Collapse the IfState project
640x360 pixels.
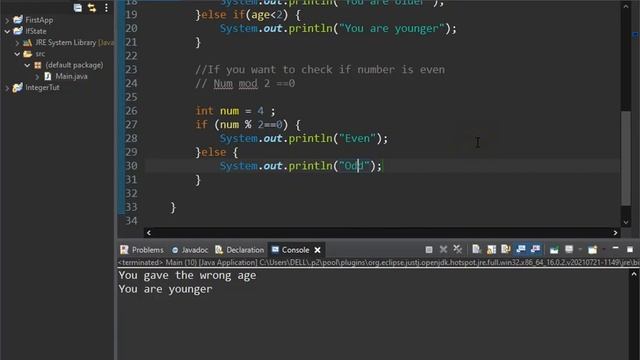point(7,31)
